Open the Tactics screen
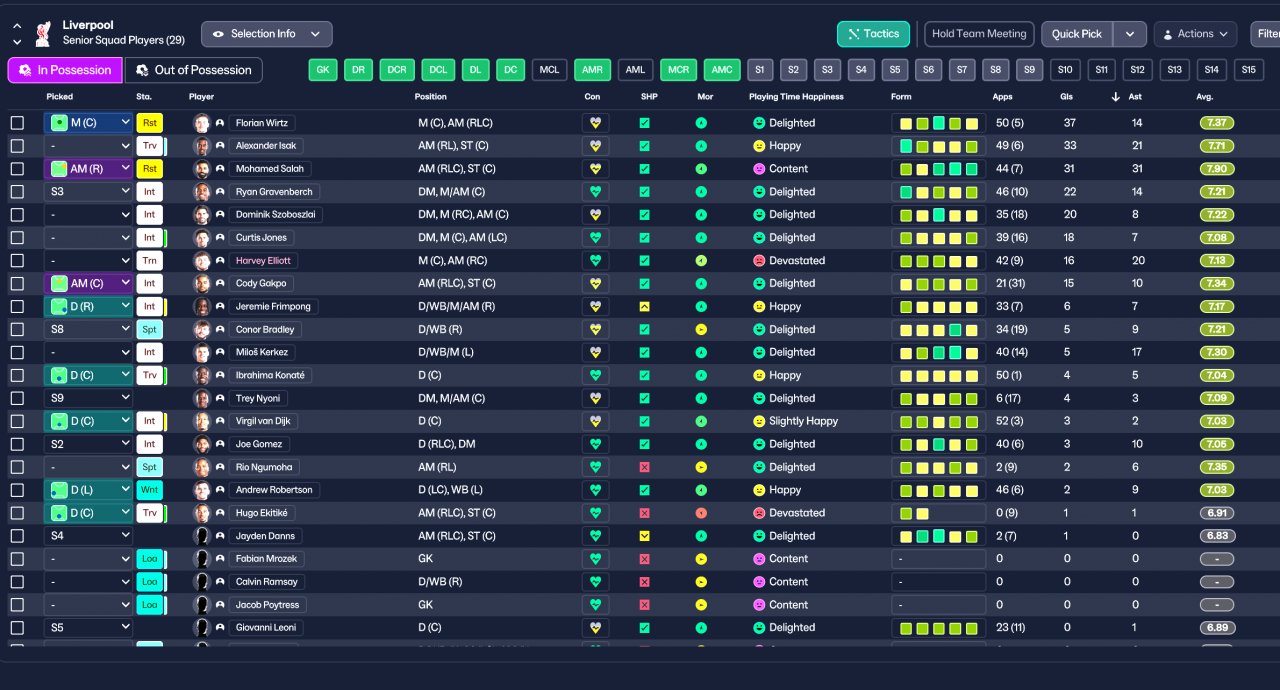1280x690 pixels. tap(874, 34)
